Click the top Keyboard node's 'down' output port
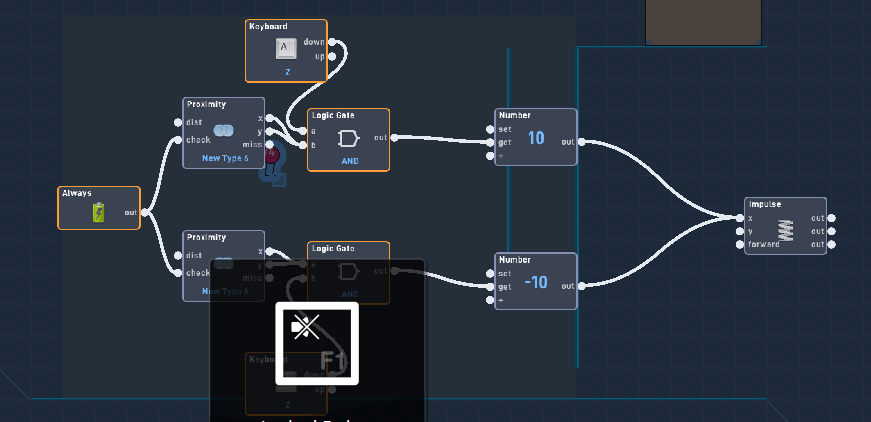 tap(332, 42)
